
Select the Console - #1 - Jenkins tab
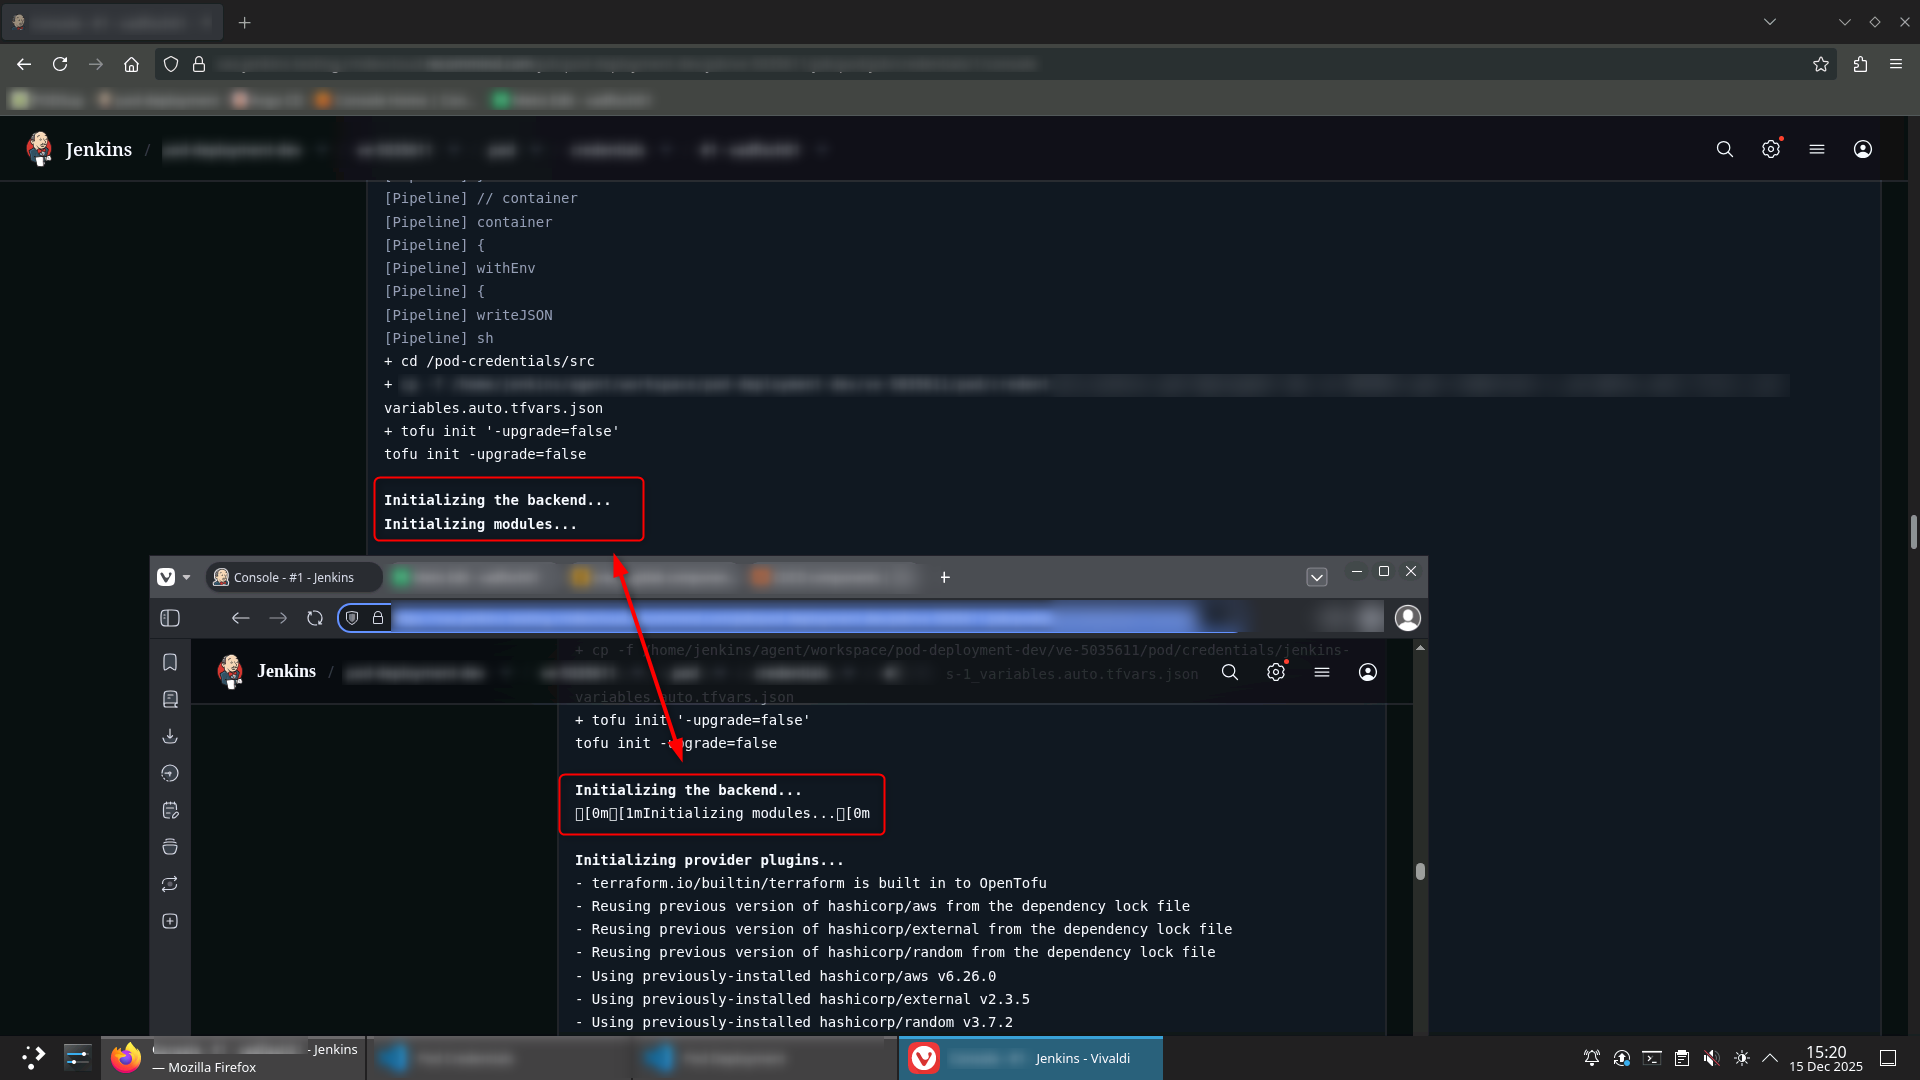(292, 577)
